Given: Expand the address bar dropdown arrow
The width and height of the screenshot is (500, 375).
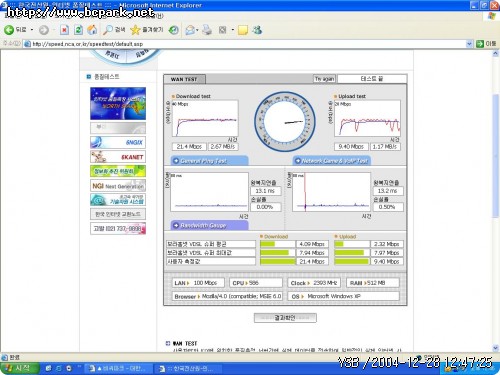Looking at the screenshot, I should [469, 44].
